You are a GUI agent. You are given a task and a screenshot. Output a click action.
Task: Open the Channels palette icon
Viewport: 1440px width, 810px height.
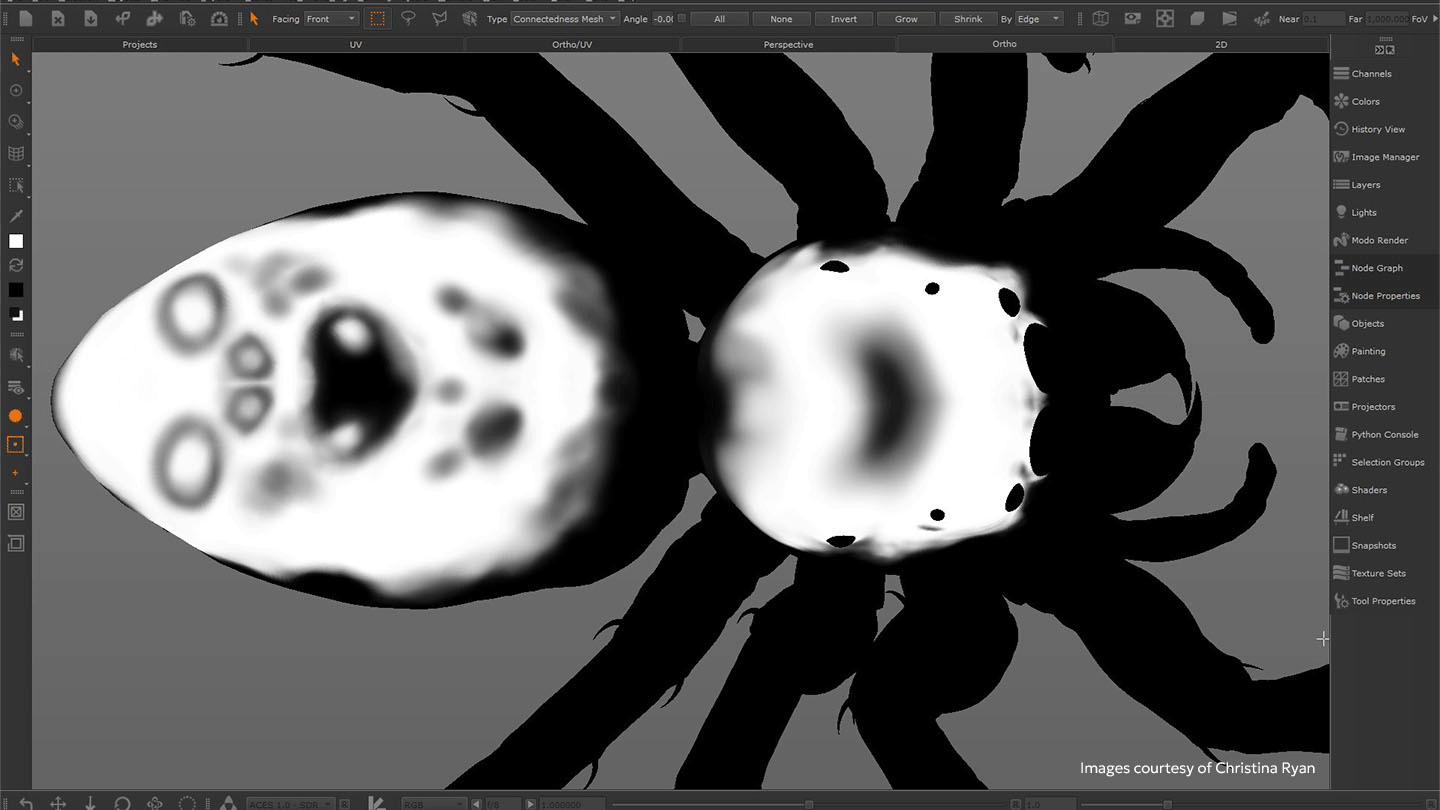pos(1341,73)
